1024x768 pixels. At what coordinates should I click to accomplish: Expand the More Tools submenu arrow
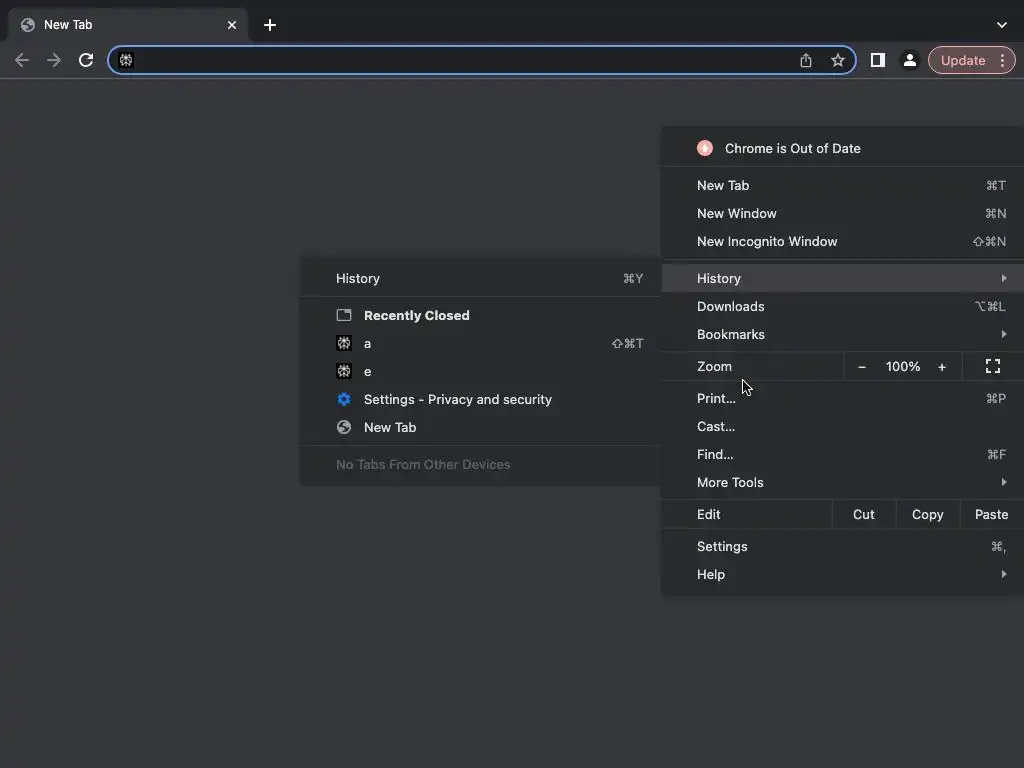[x=1004, y=483]
